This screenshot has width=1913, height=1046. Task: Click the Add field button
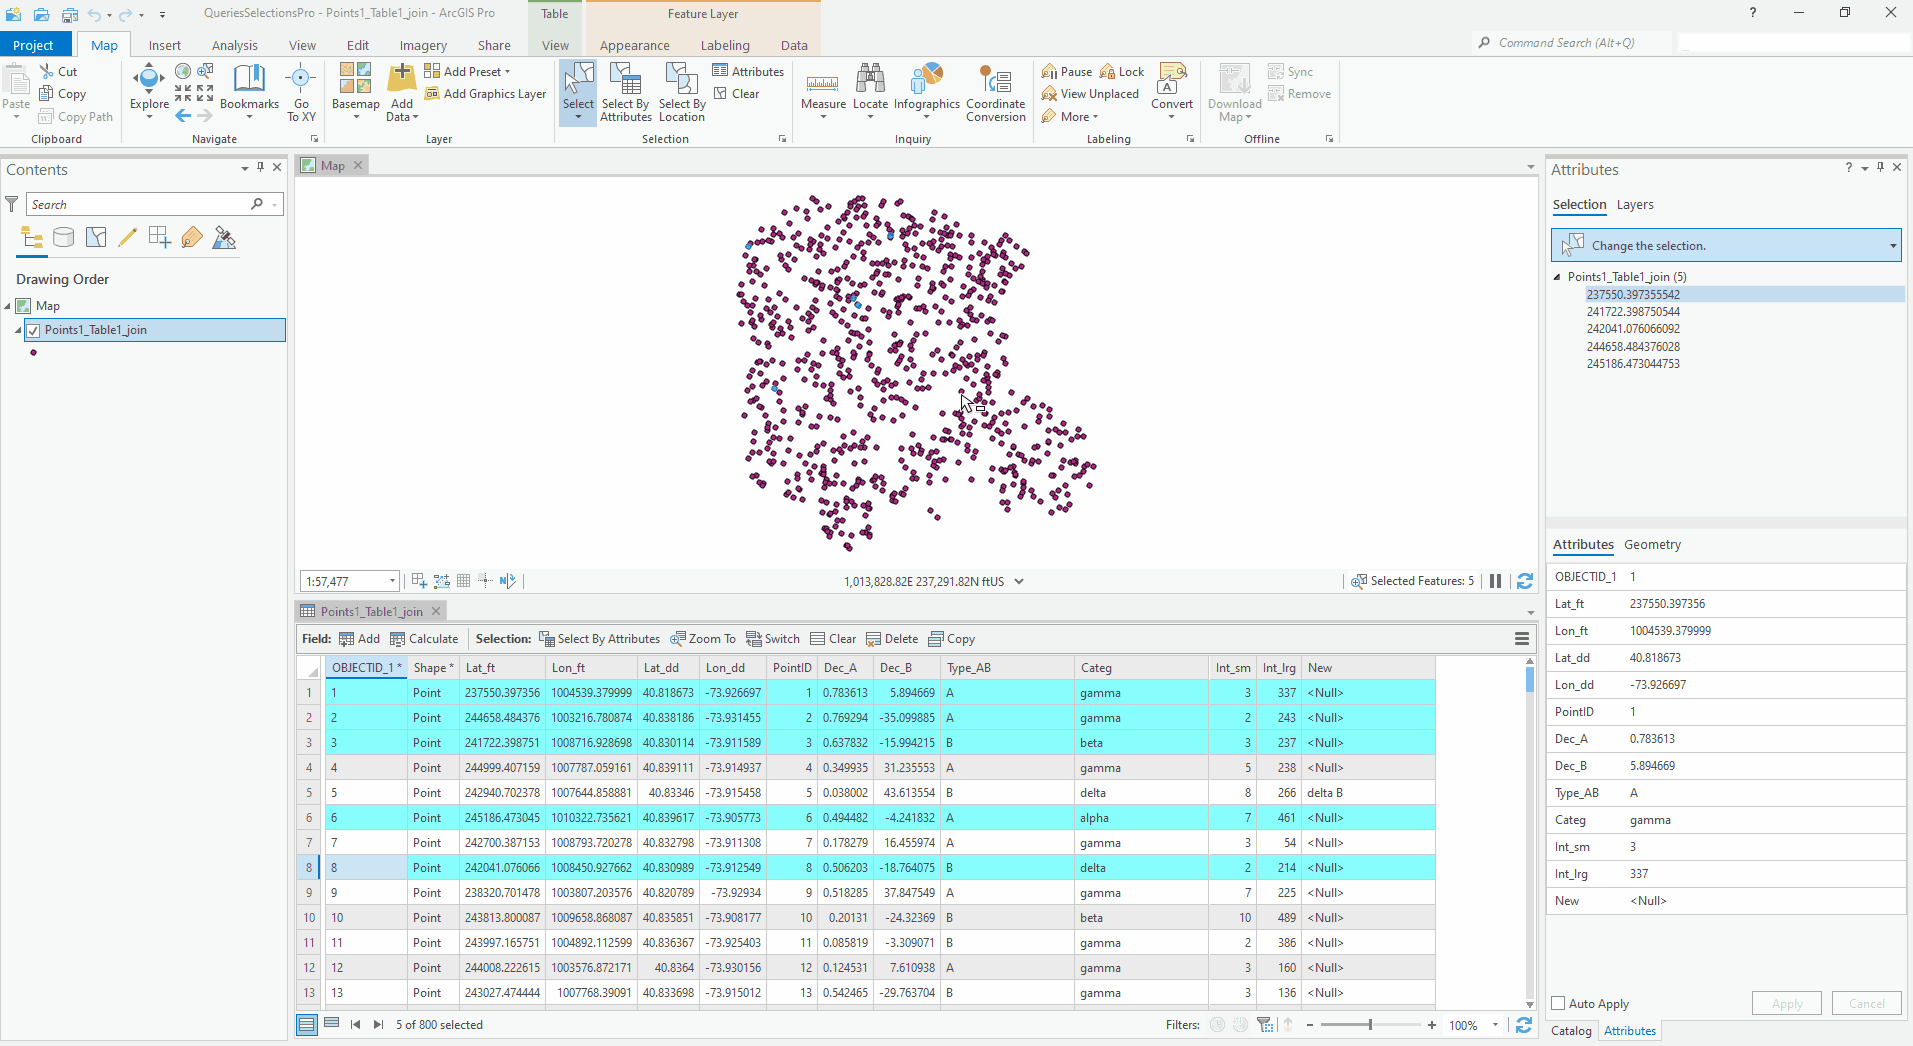coord(359,639)
